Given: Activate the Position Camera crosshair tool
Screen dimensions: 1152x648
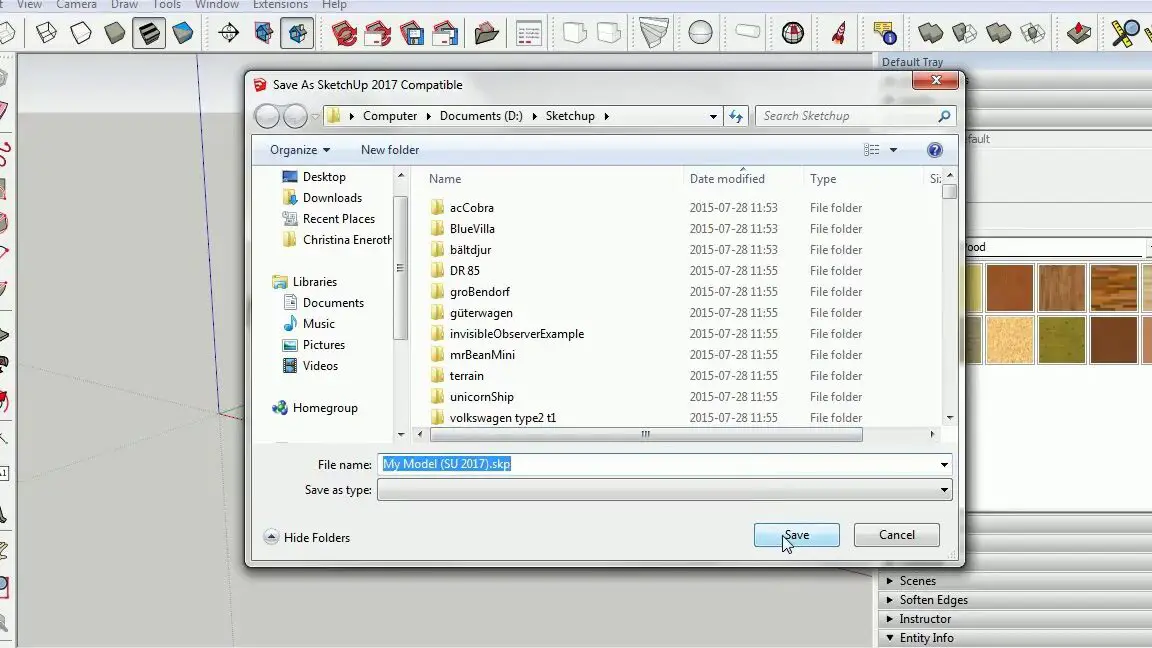Looking at the screenshot, I should coord(228,33).
